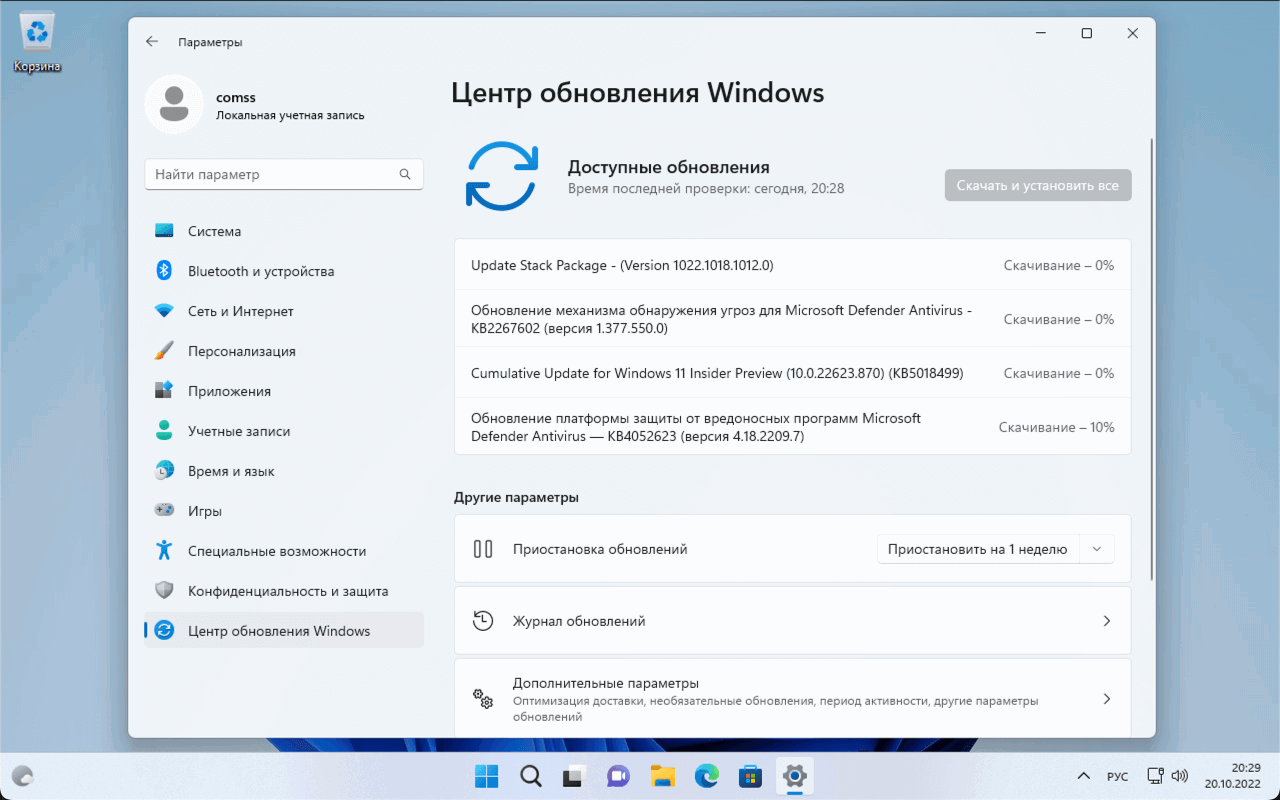The image size is (1280, 800).
Task: Click the Другие параметры heading
Action: click(x=516, y=497)
